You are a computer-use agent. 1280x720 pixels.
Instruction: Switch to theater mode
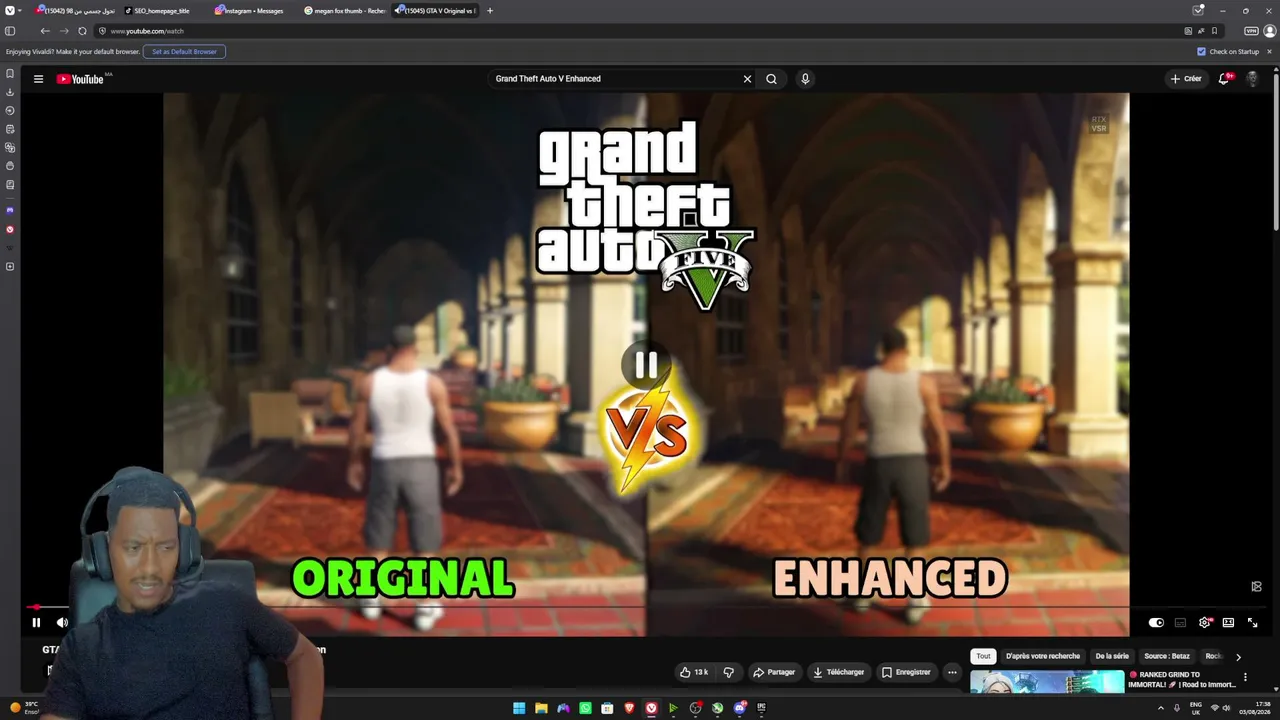1228,622
